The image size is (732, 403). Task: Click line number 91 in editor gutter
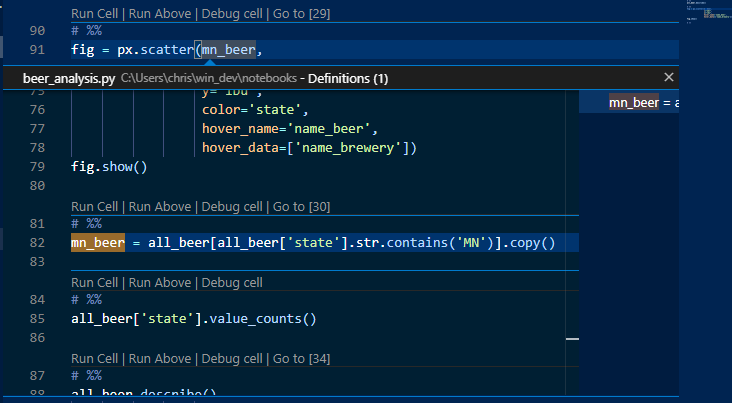coord(37,49)
